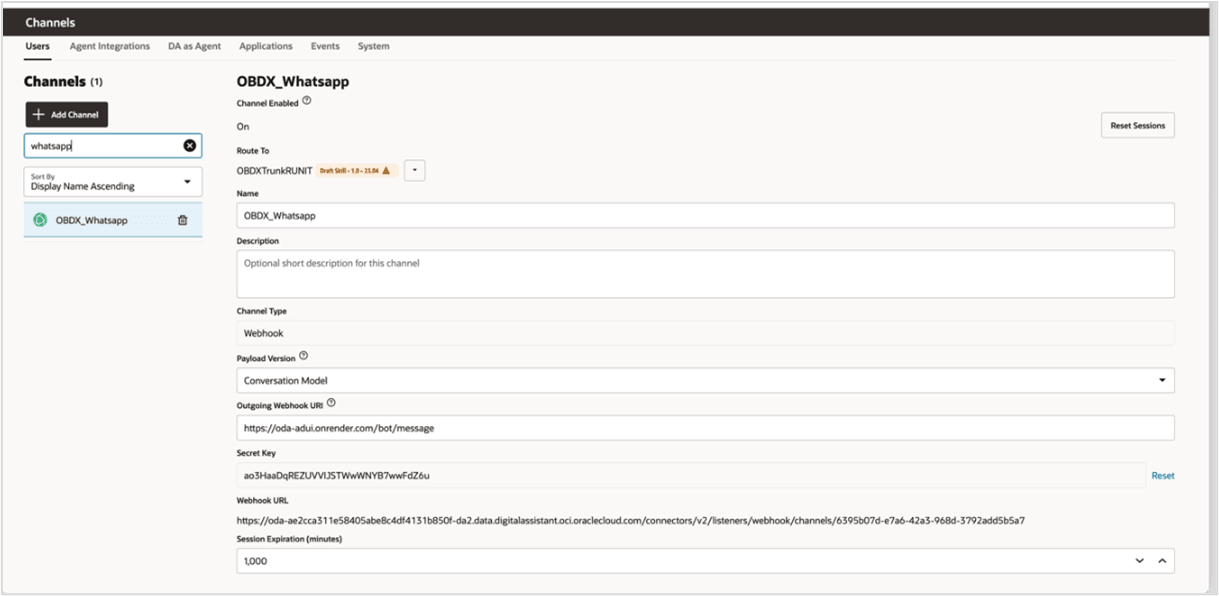
Task: Select the Outgoing Webhook URI input field
Action: (x=705, y=428)
